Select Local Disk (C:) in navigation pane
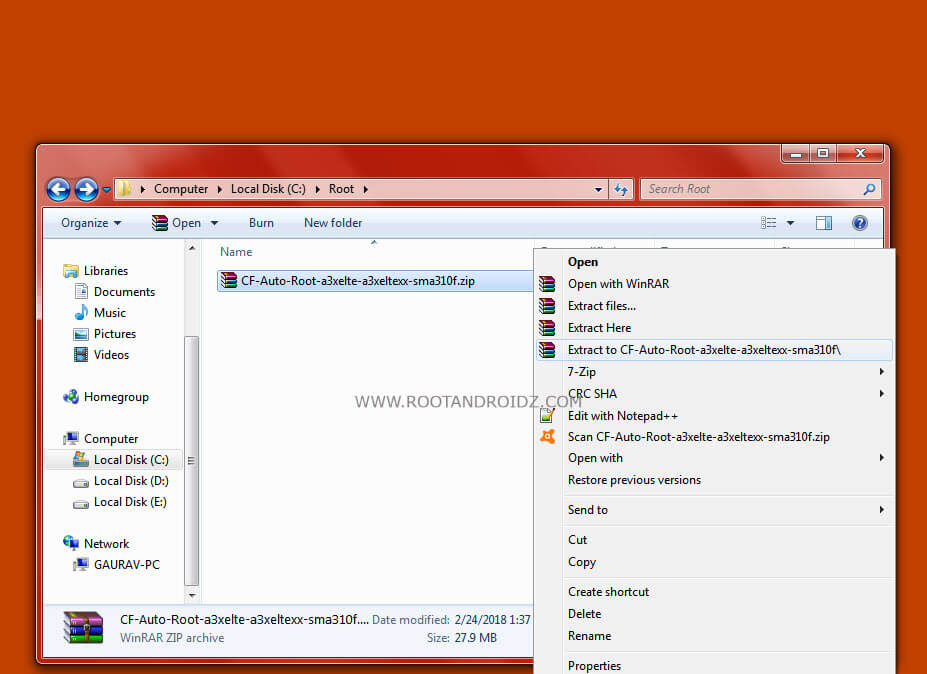The width and height of the screenshot is (927, 674). point(120,460)
